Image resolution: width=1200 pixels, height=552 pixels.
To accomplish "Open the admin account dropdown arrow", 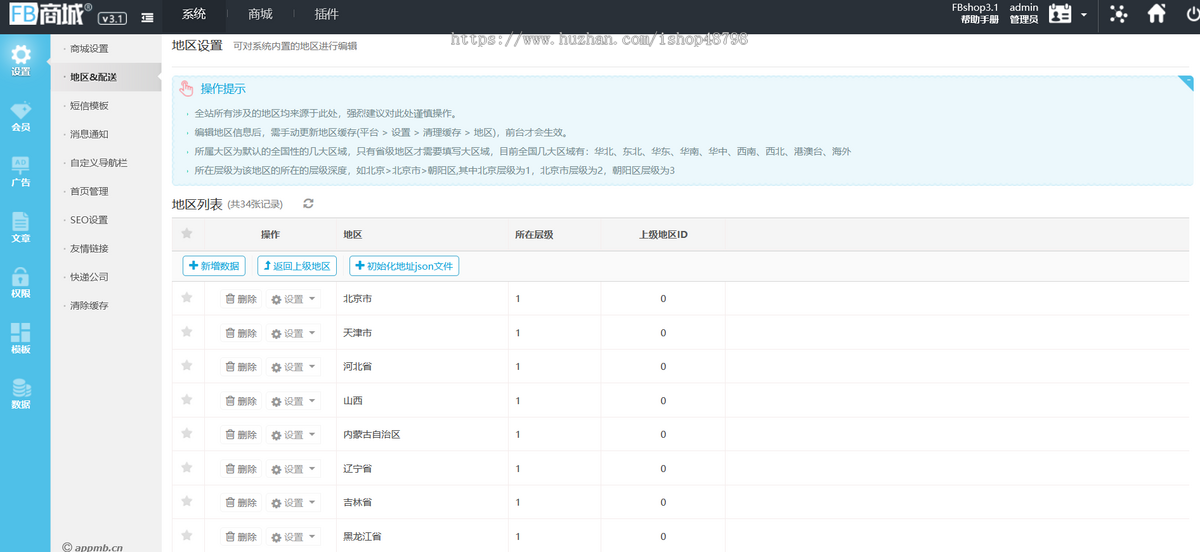I will pyautogui.click(x=1083, y=15).
